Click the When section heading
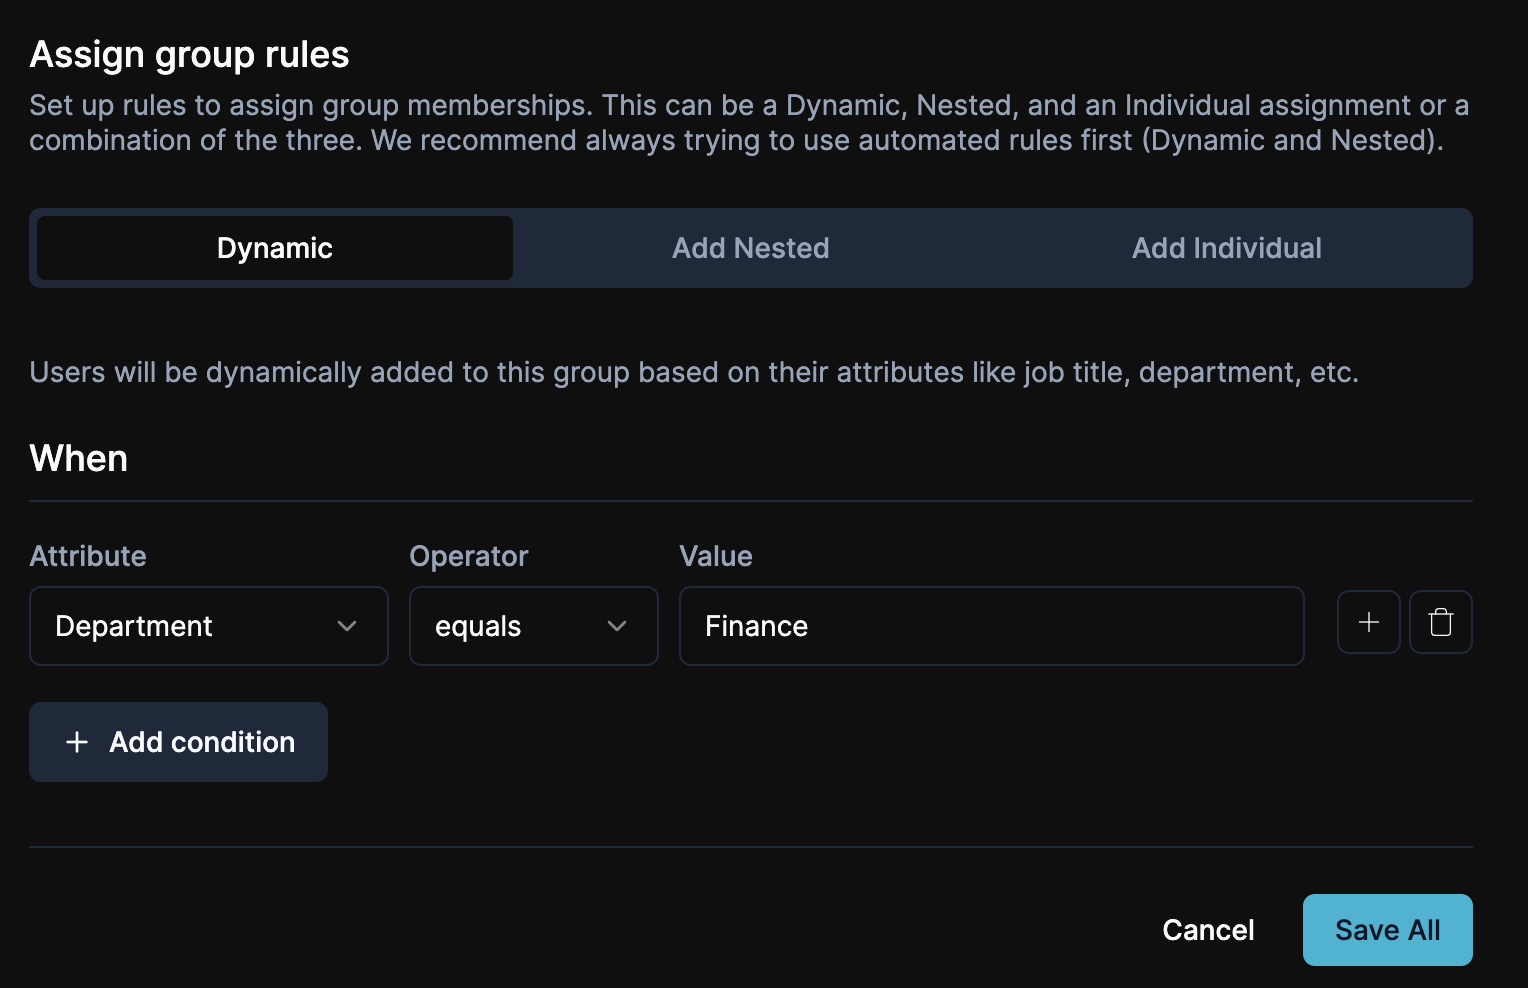 [79, 458]
